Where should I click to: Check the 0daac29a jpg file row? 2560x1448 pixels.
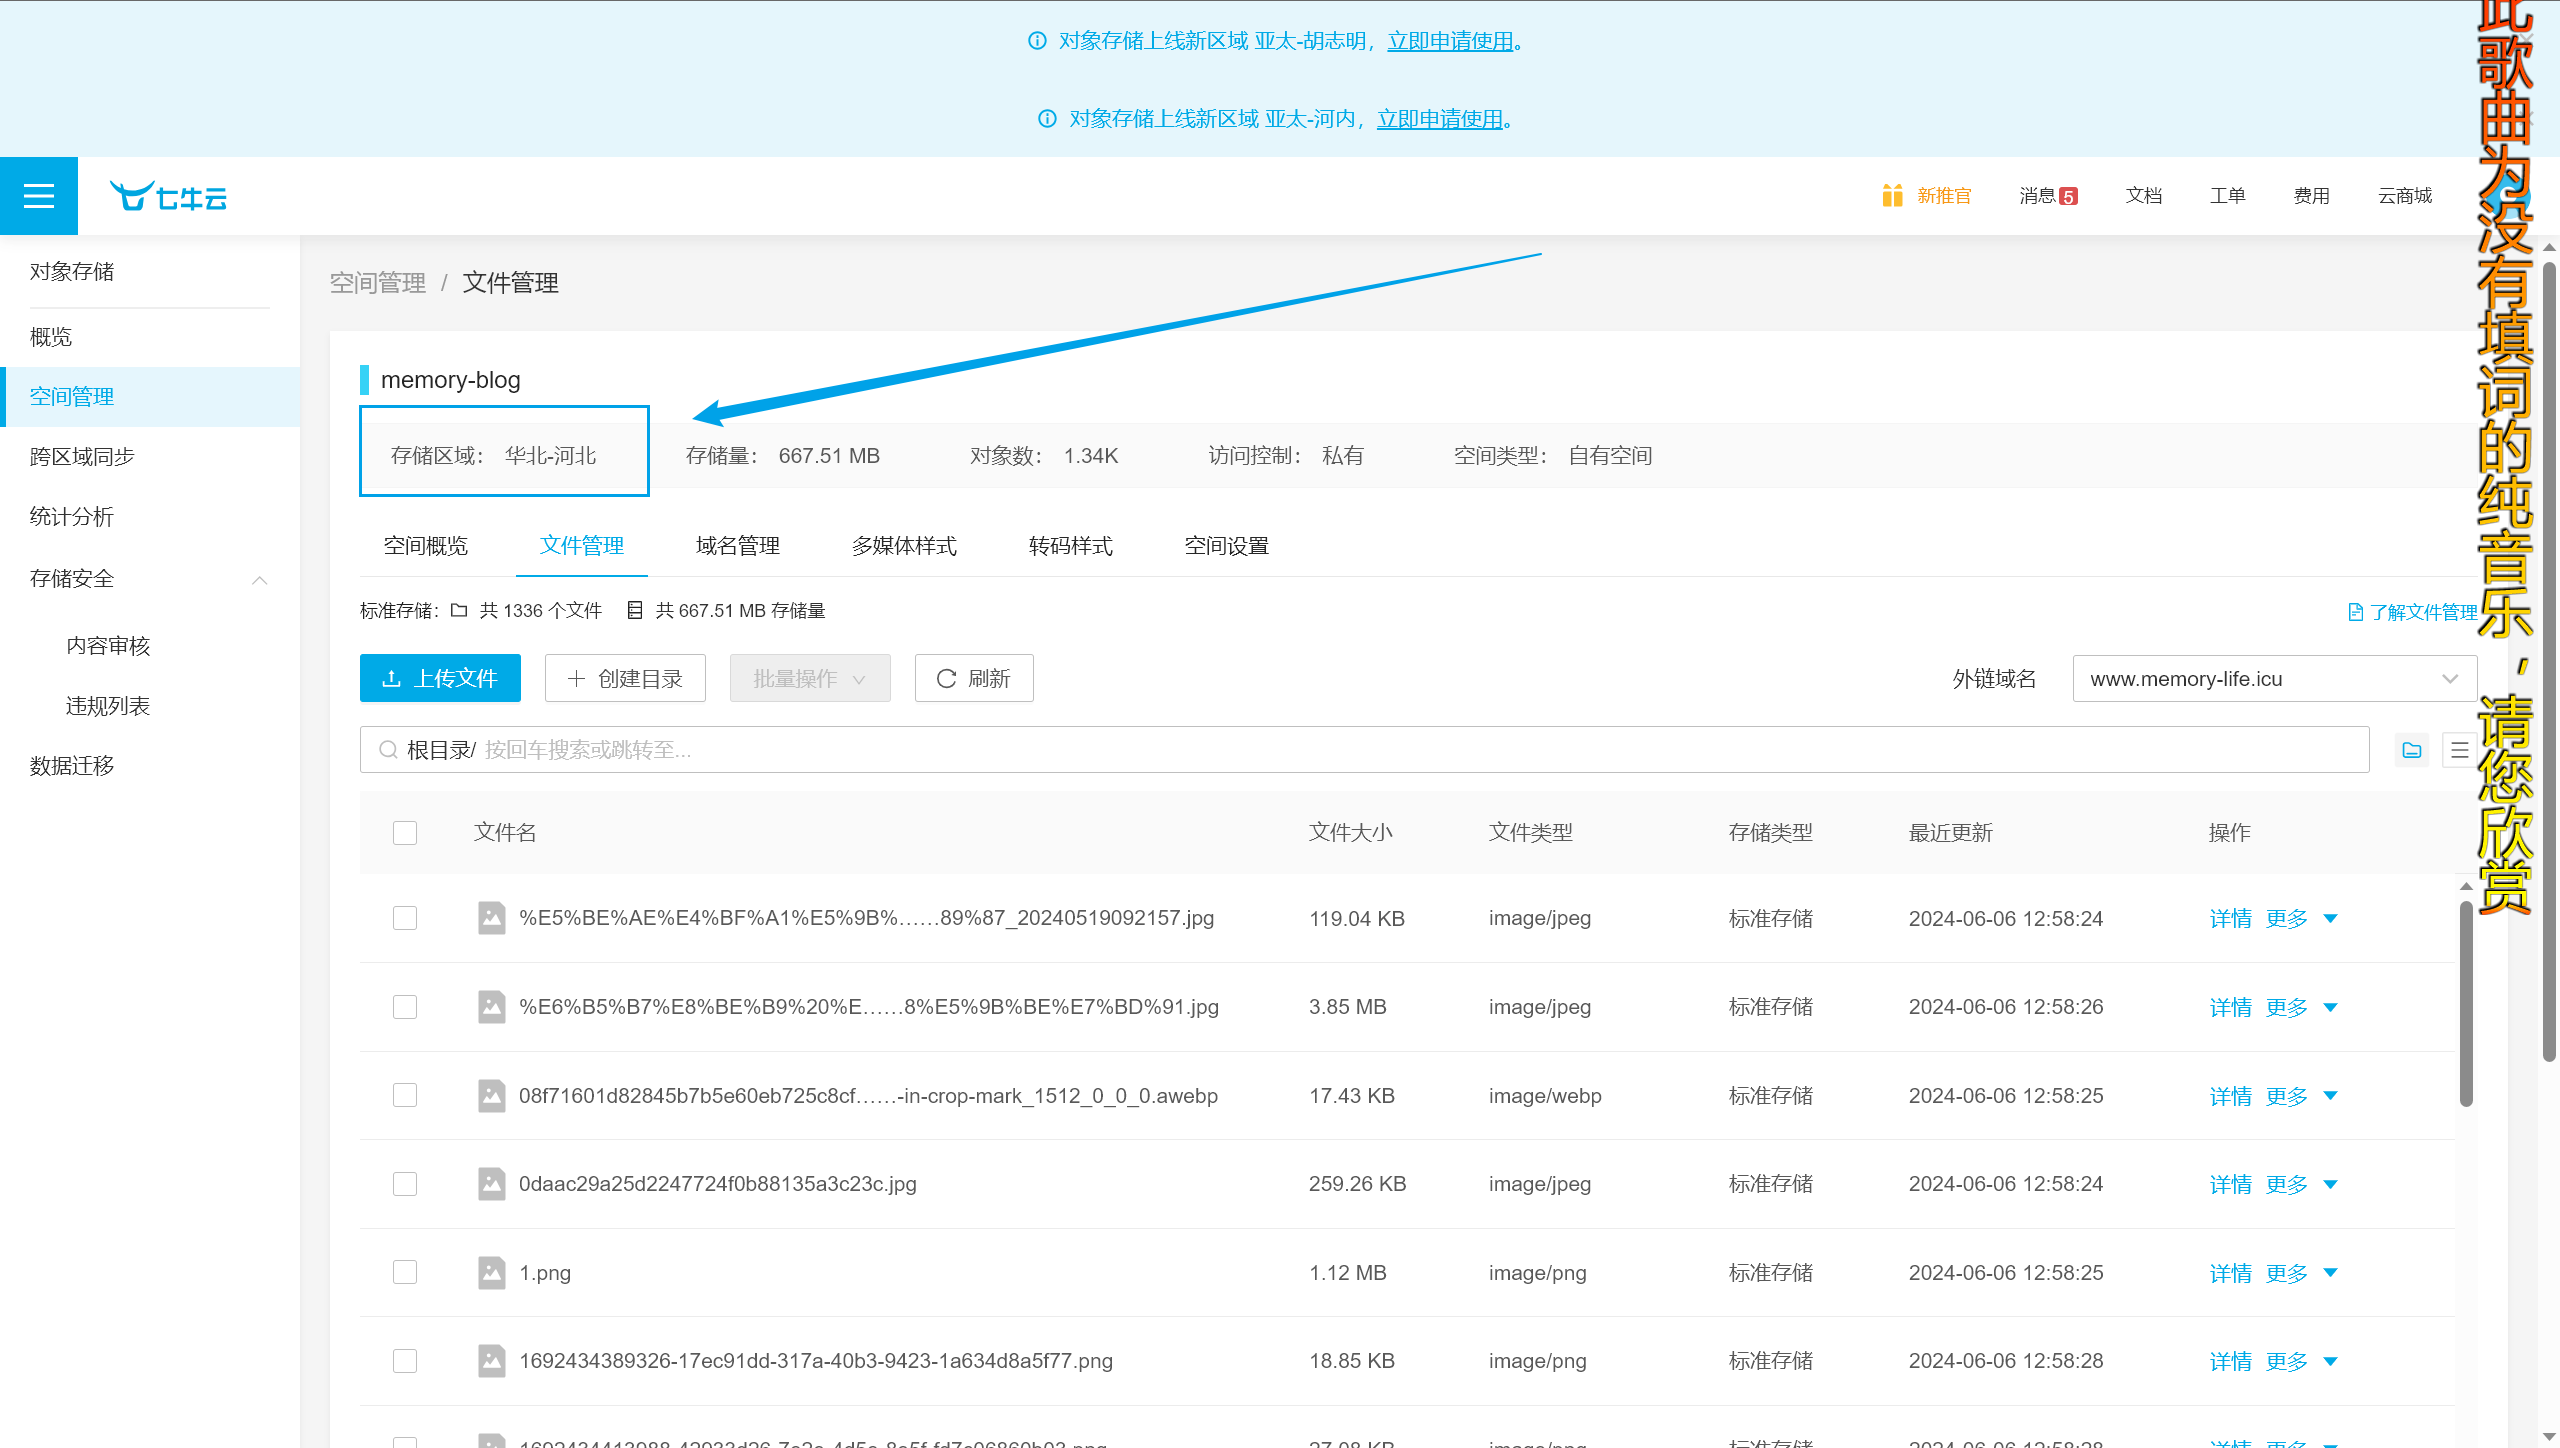click(405, 1184)
